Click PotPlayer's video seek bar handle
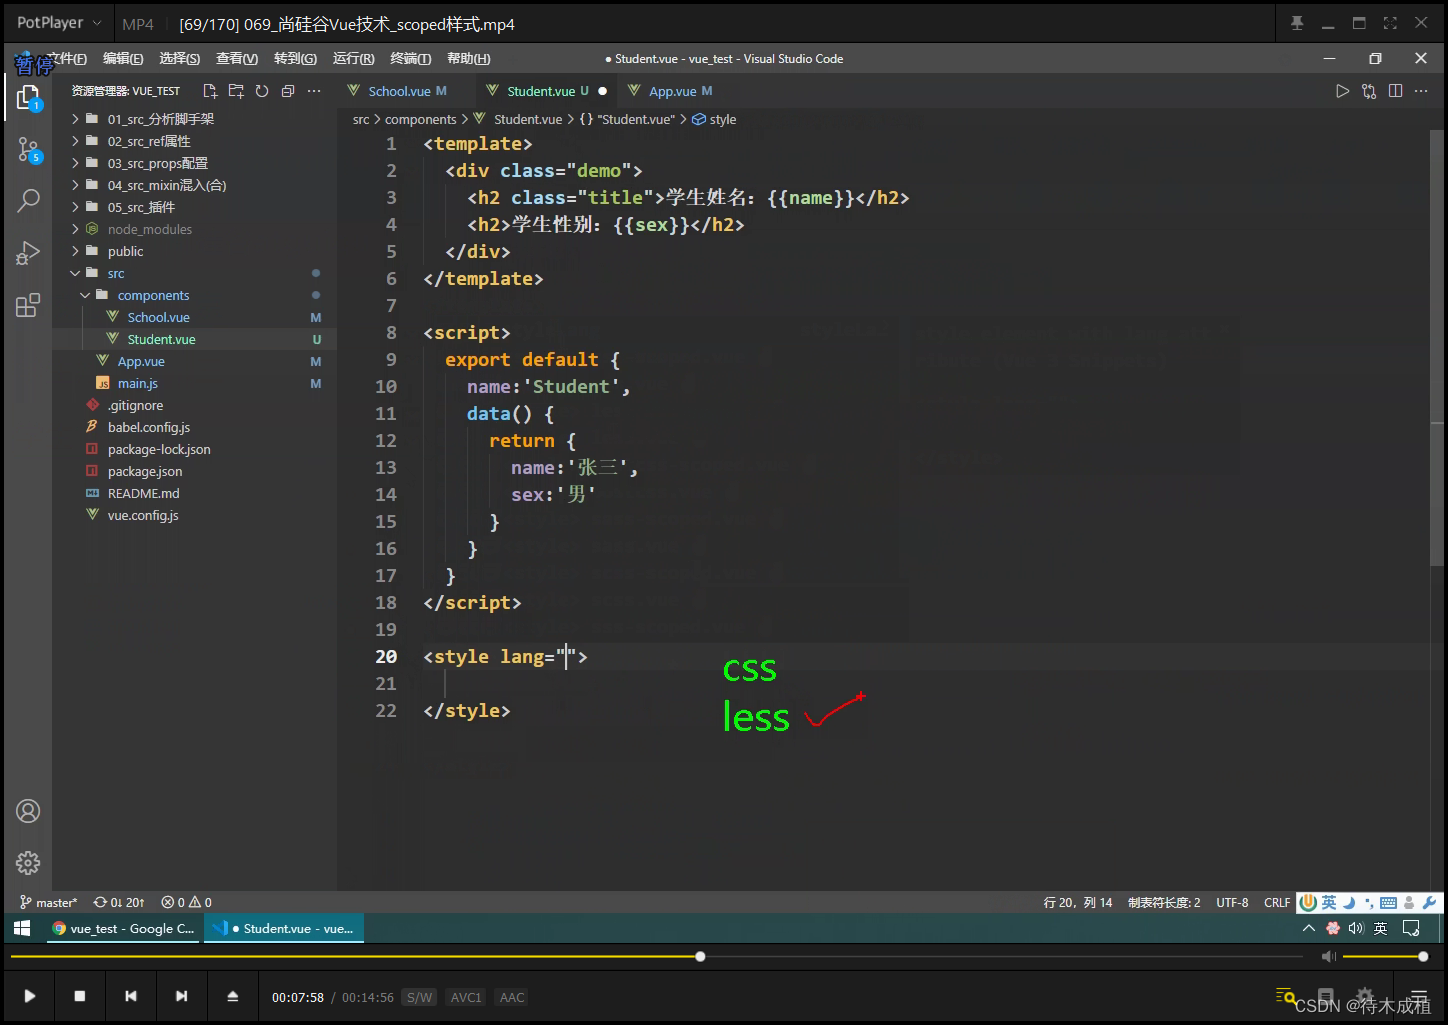 coord(700,957)
